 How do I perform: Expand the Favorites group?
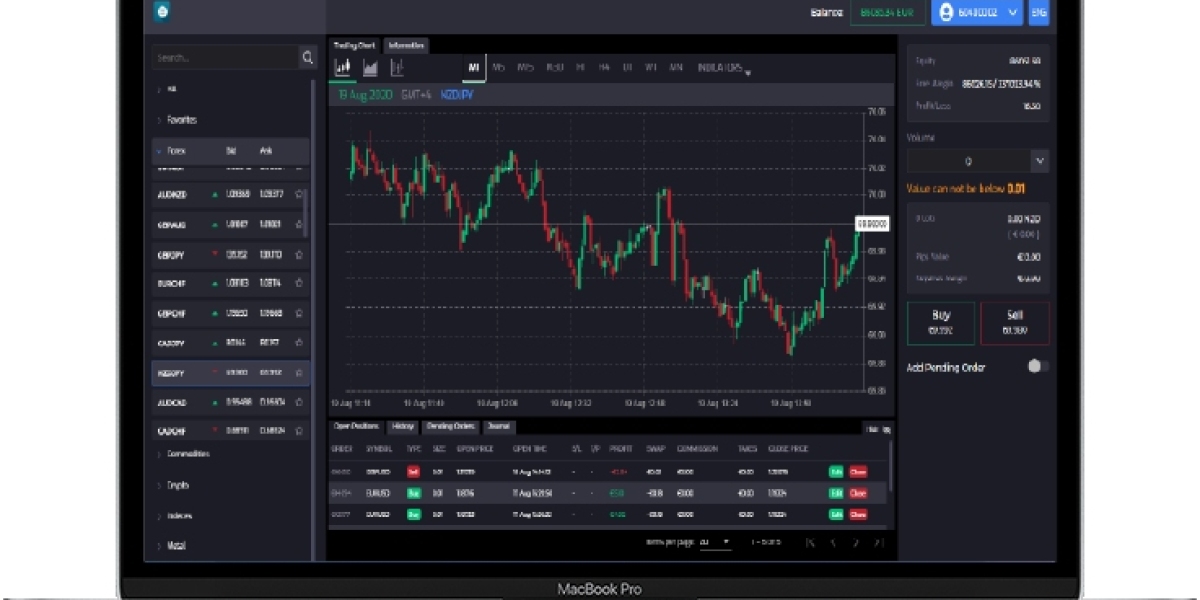(x=181, y=120)
